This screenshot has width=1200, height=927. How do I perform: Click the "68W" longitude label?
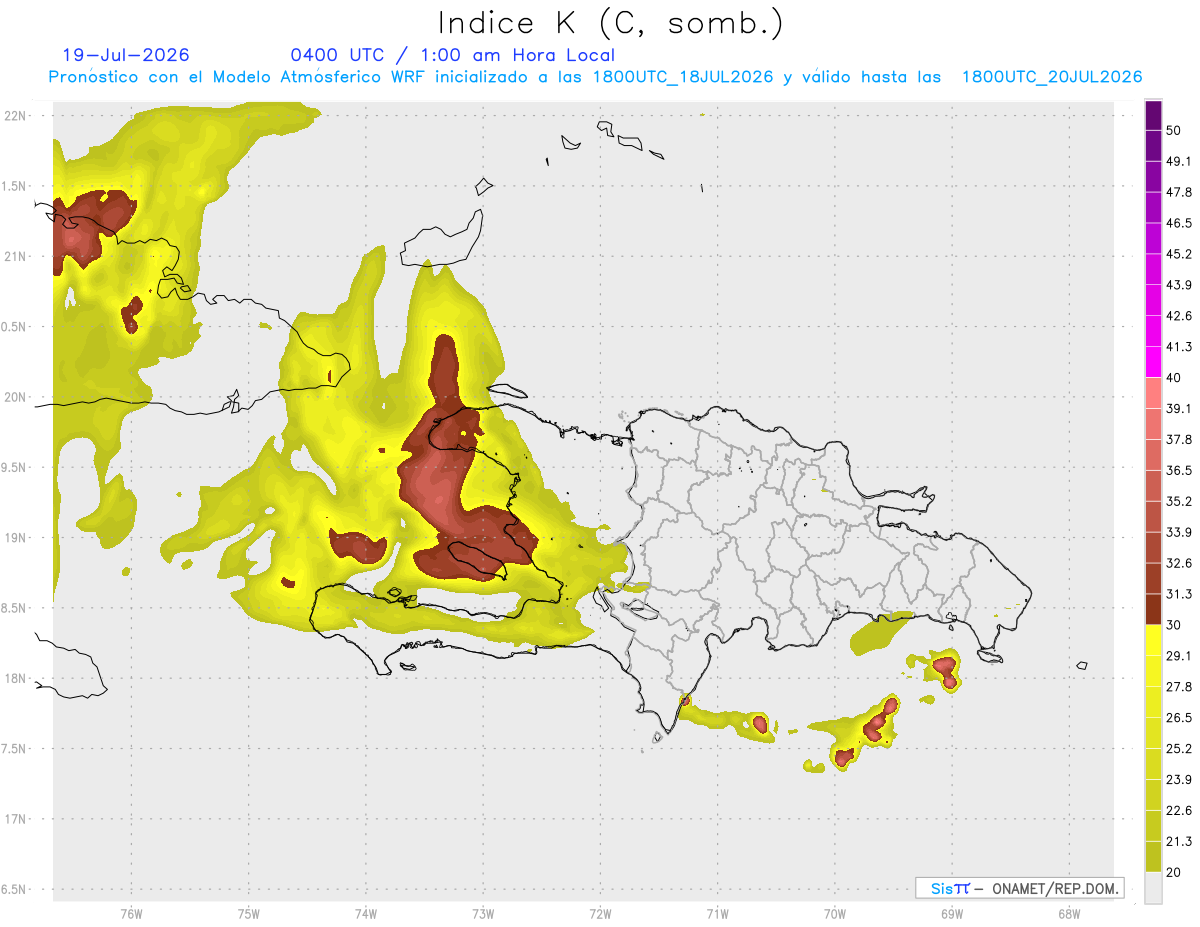(1069, 914)
